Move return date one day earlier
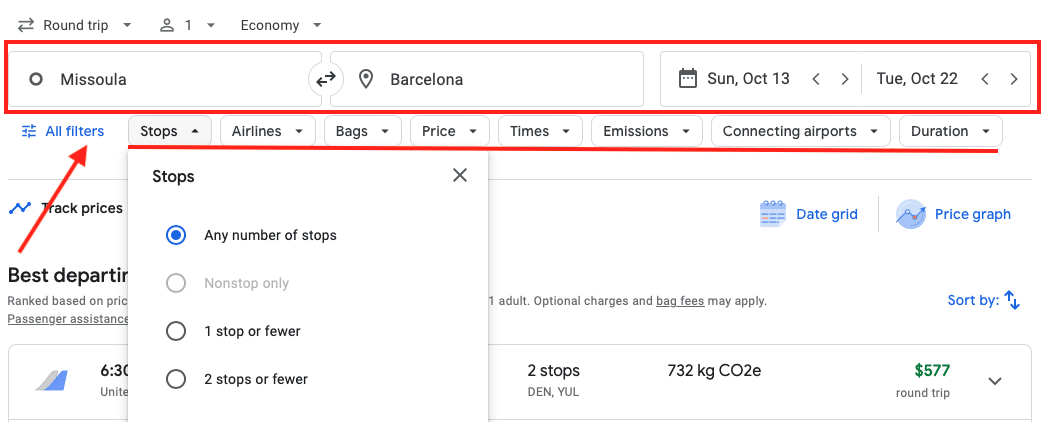Image resolution: width=1061 pixels, height=422 pixels. [x=985, y=79]
